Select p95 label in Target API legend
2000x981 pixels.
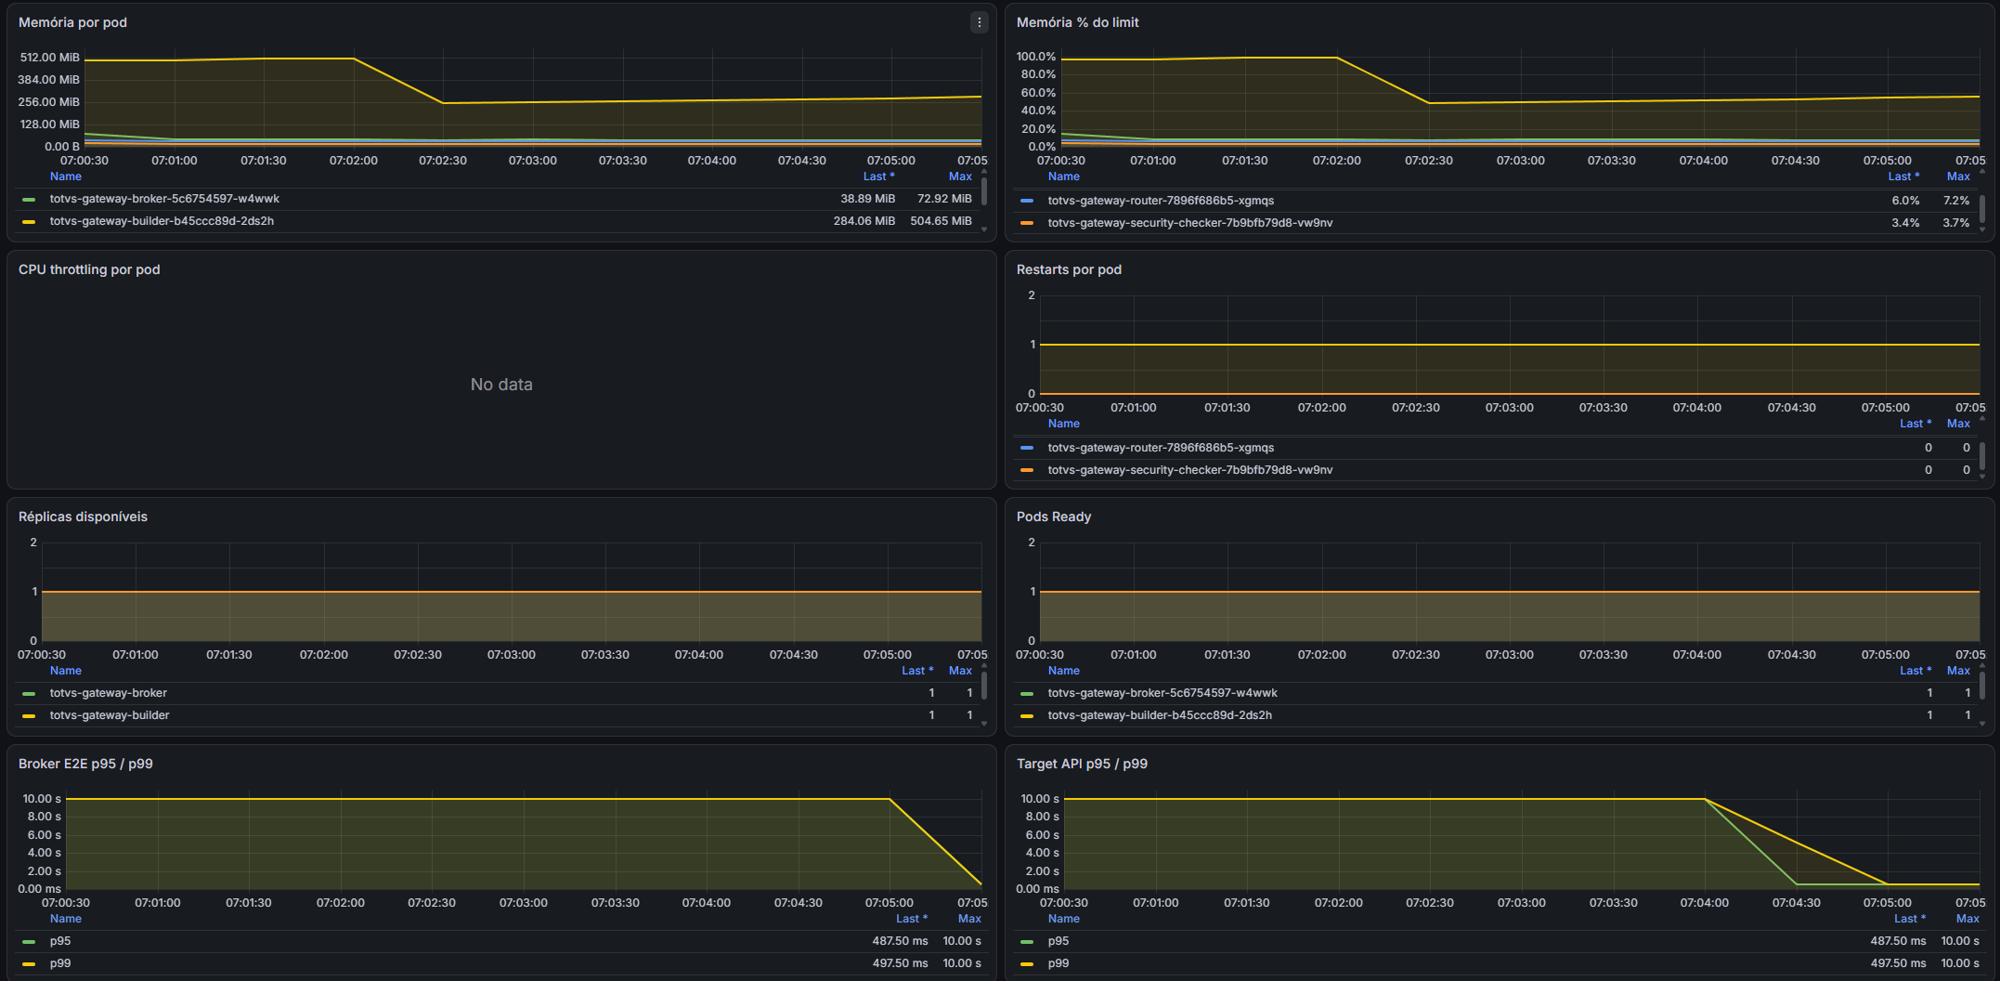click(x=1058, y=941)
